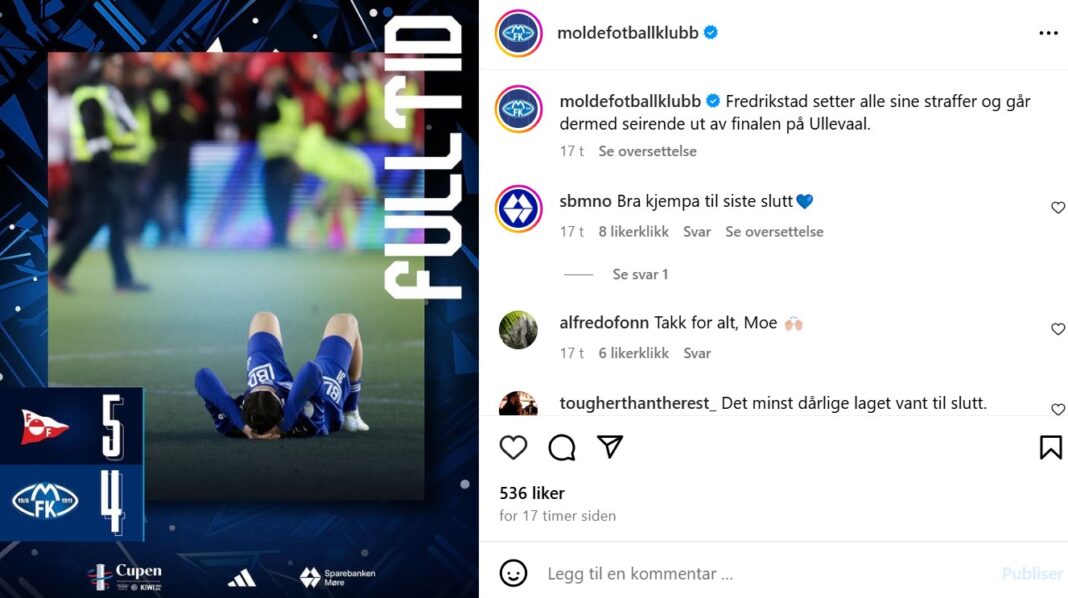1068x598 pixels.
Task: Open the three-dot more options menu
Action: click(1048, 33)
